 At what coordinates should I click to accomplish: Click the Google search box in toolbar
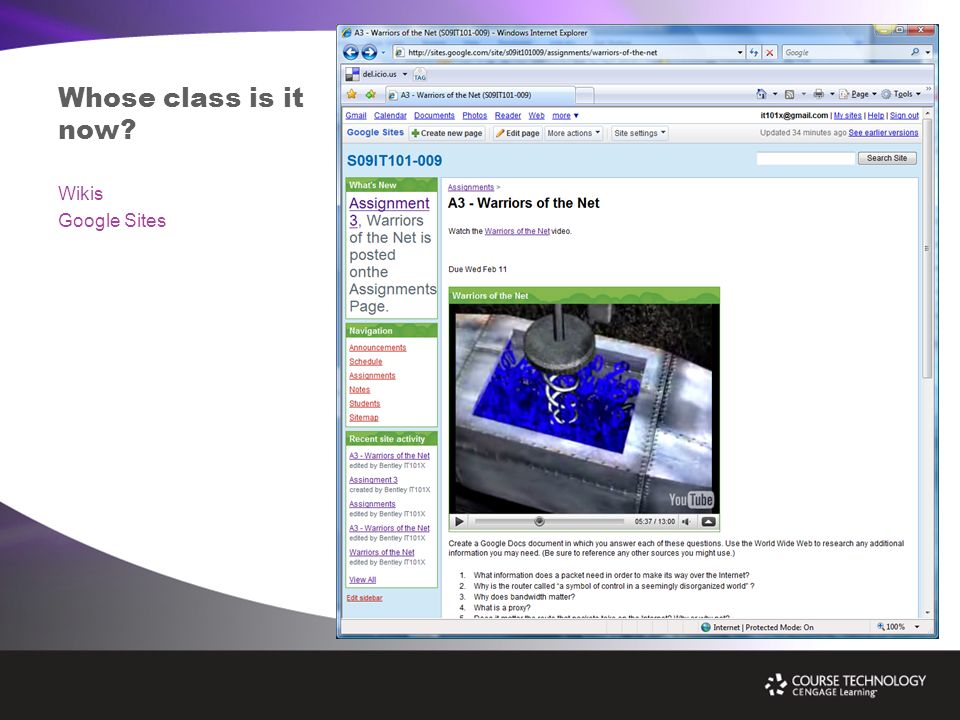pos(845,53)
